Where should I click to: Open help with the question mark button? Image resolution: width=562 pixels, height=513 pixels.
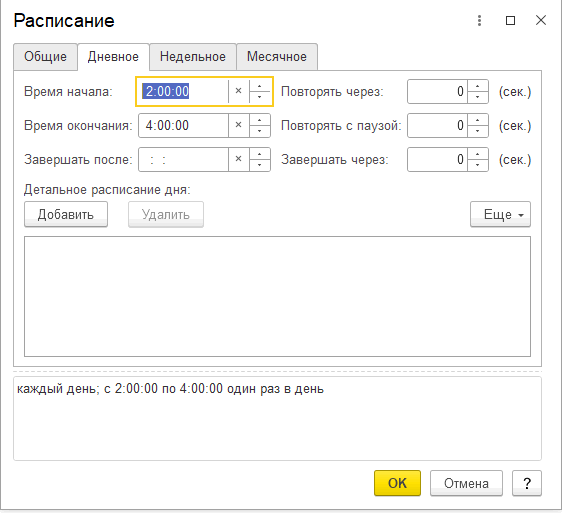click(527, 483)
